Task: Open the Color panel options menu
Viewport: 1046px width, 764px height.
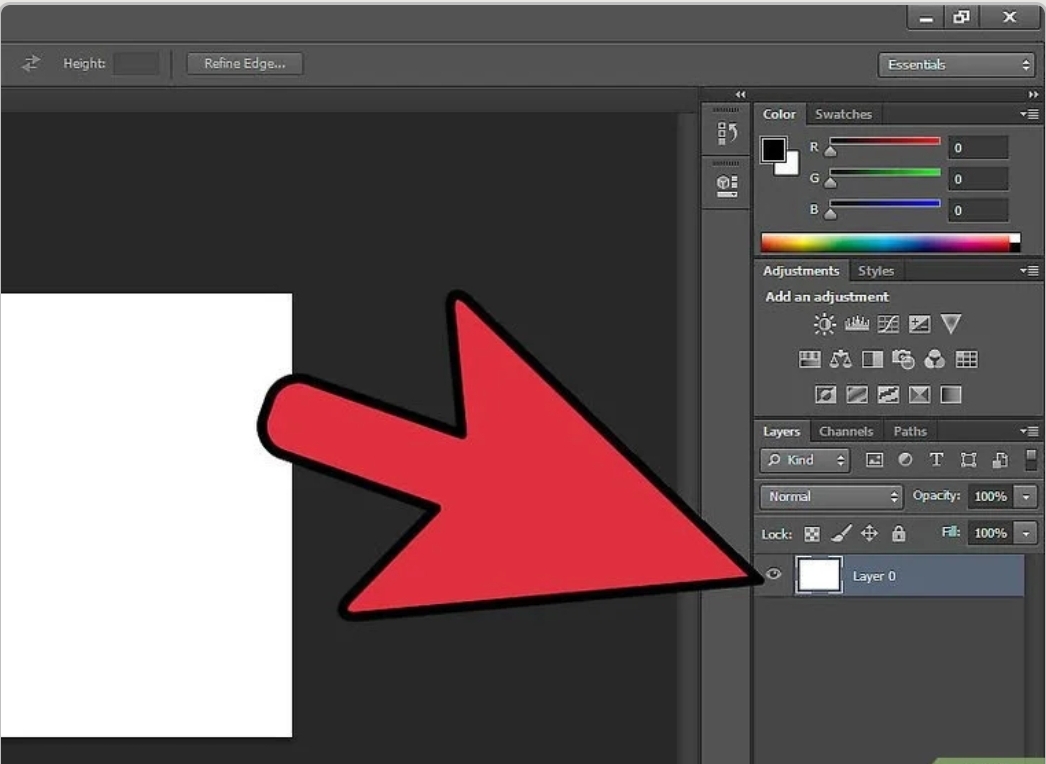Action: tap(1029, 114)
